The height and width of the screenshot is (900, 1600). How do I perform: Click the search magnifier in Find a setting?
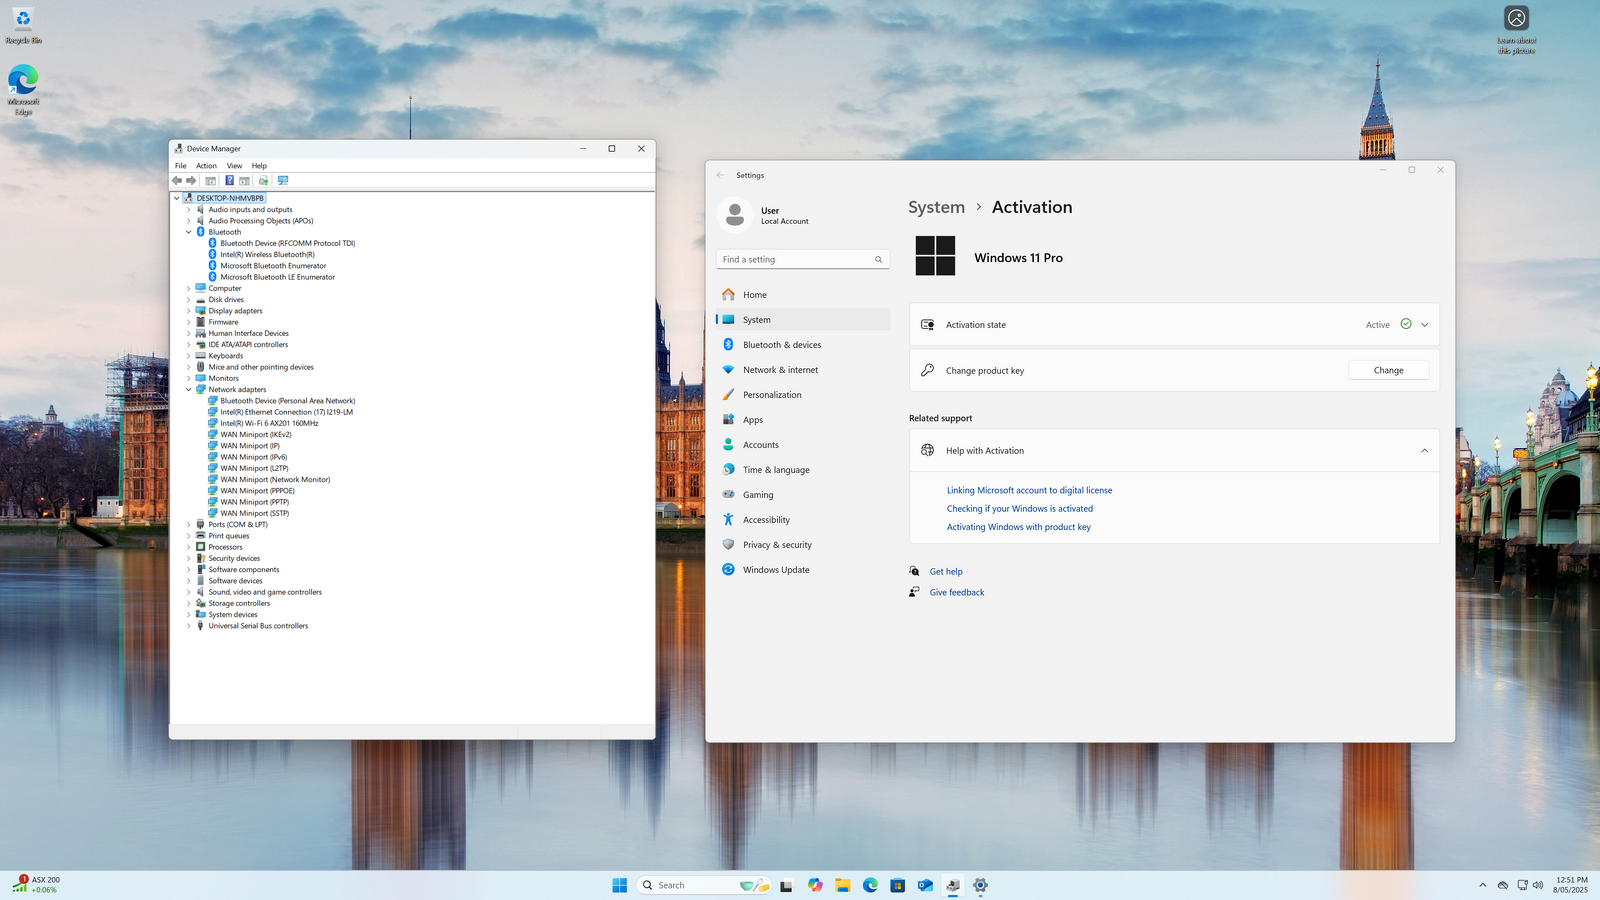point(879,260)
